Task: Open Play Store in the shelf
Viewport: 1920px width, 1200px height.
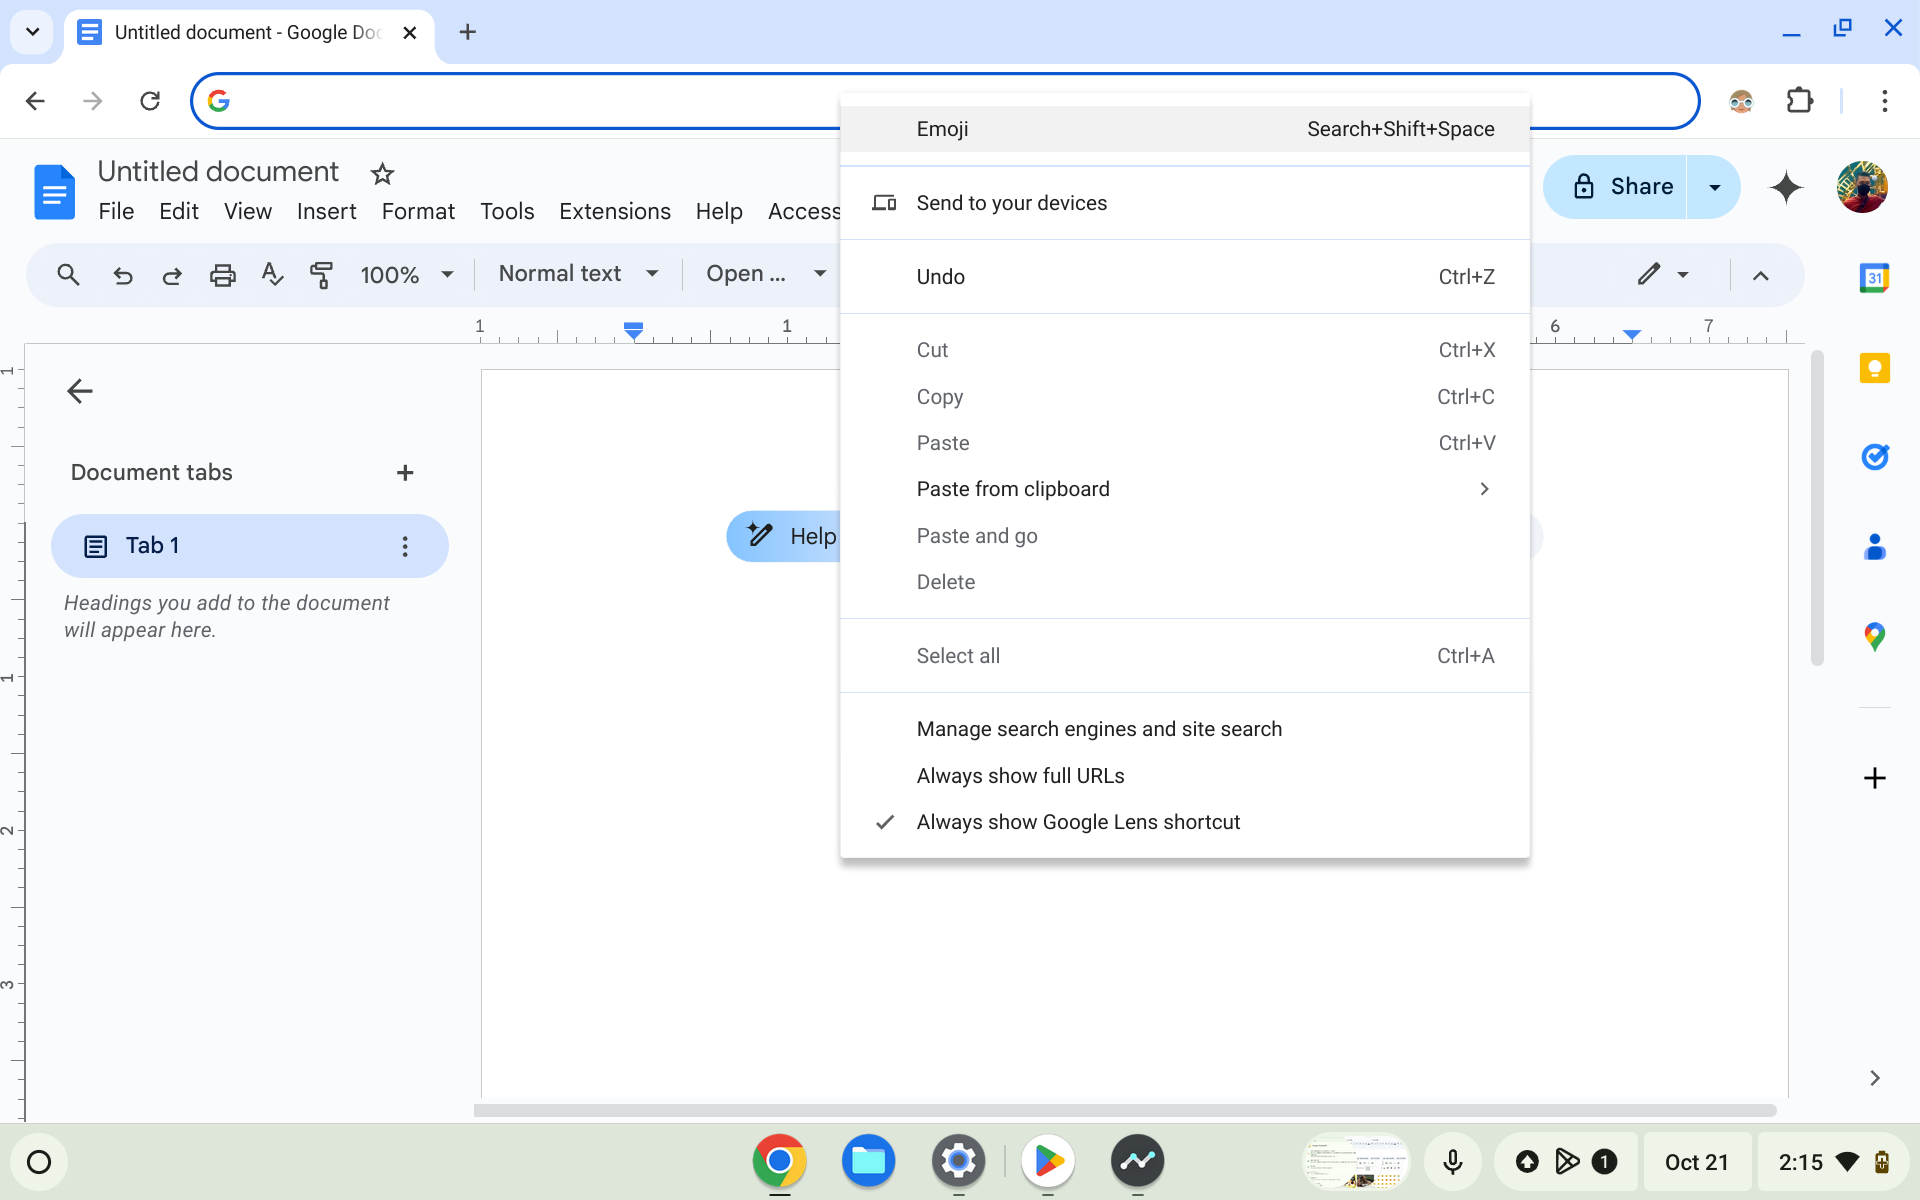Action: coord(1048,1161)
